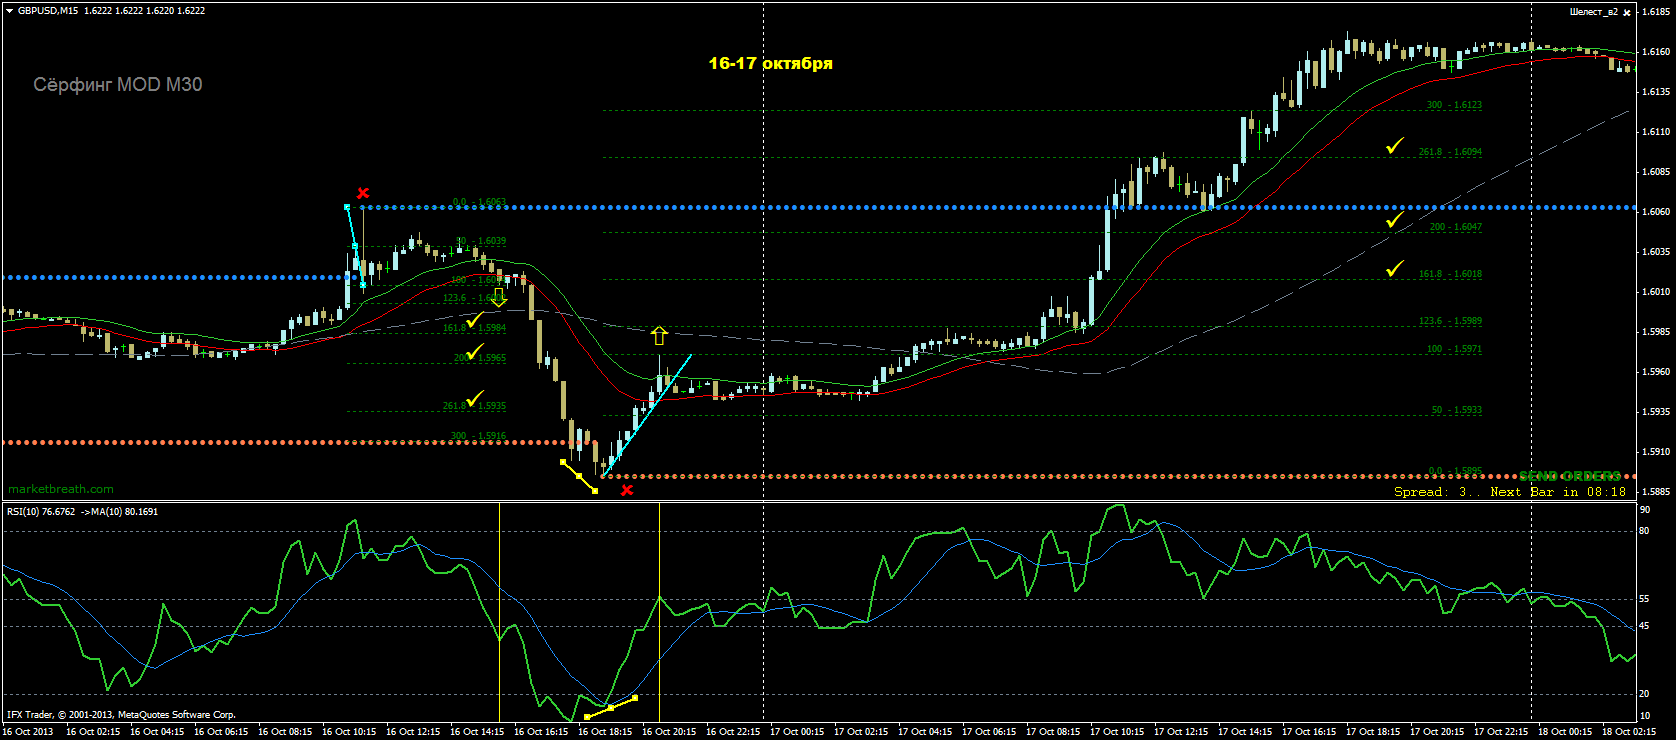Open the marketbreath.com link
1676x740 pixels.
[x=61, y=489]
